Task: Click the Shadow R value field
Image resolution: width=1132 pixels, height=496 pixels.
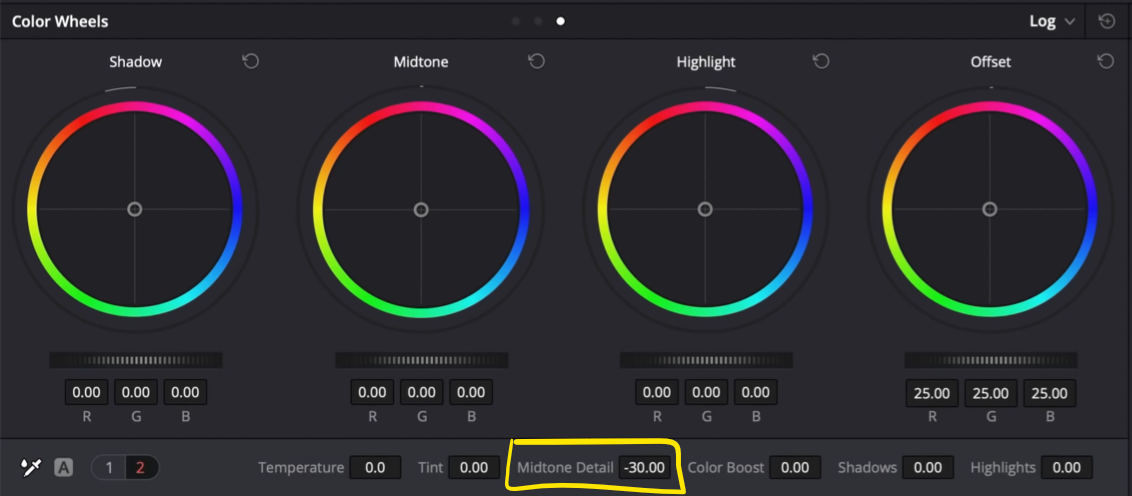Action: pyautogui.click(x=87, y=393)
